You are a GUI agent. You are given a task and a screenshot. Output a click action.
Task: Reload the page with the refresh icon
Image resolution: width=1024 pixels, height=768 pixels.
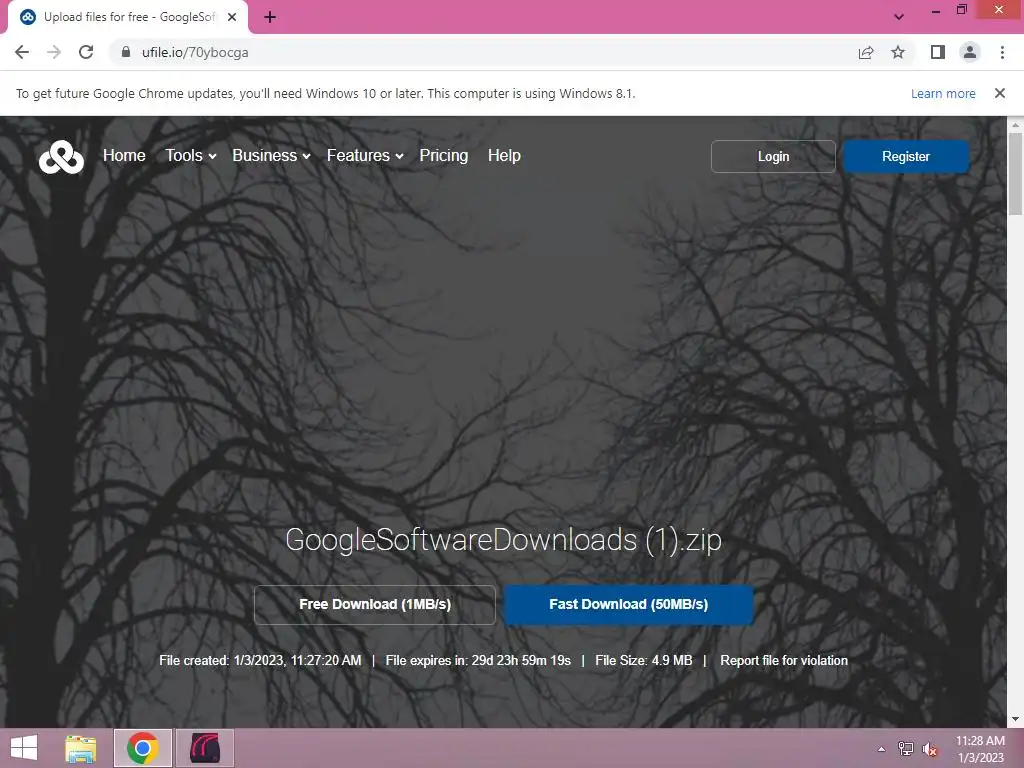coord(86,52)
